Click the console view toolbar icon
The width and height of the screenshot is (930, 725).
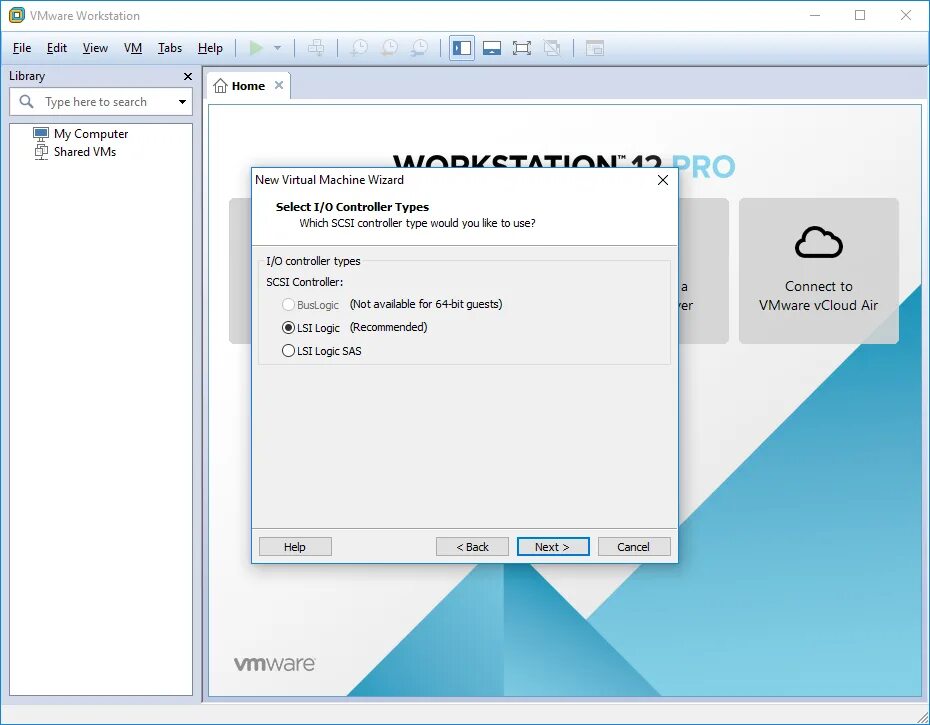[594, 48]
